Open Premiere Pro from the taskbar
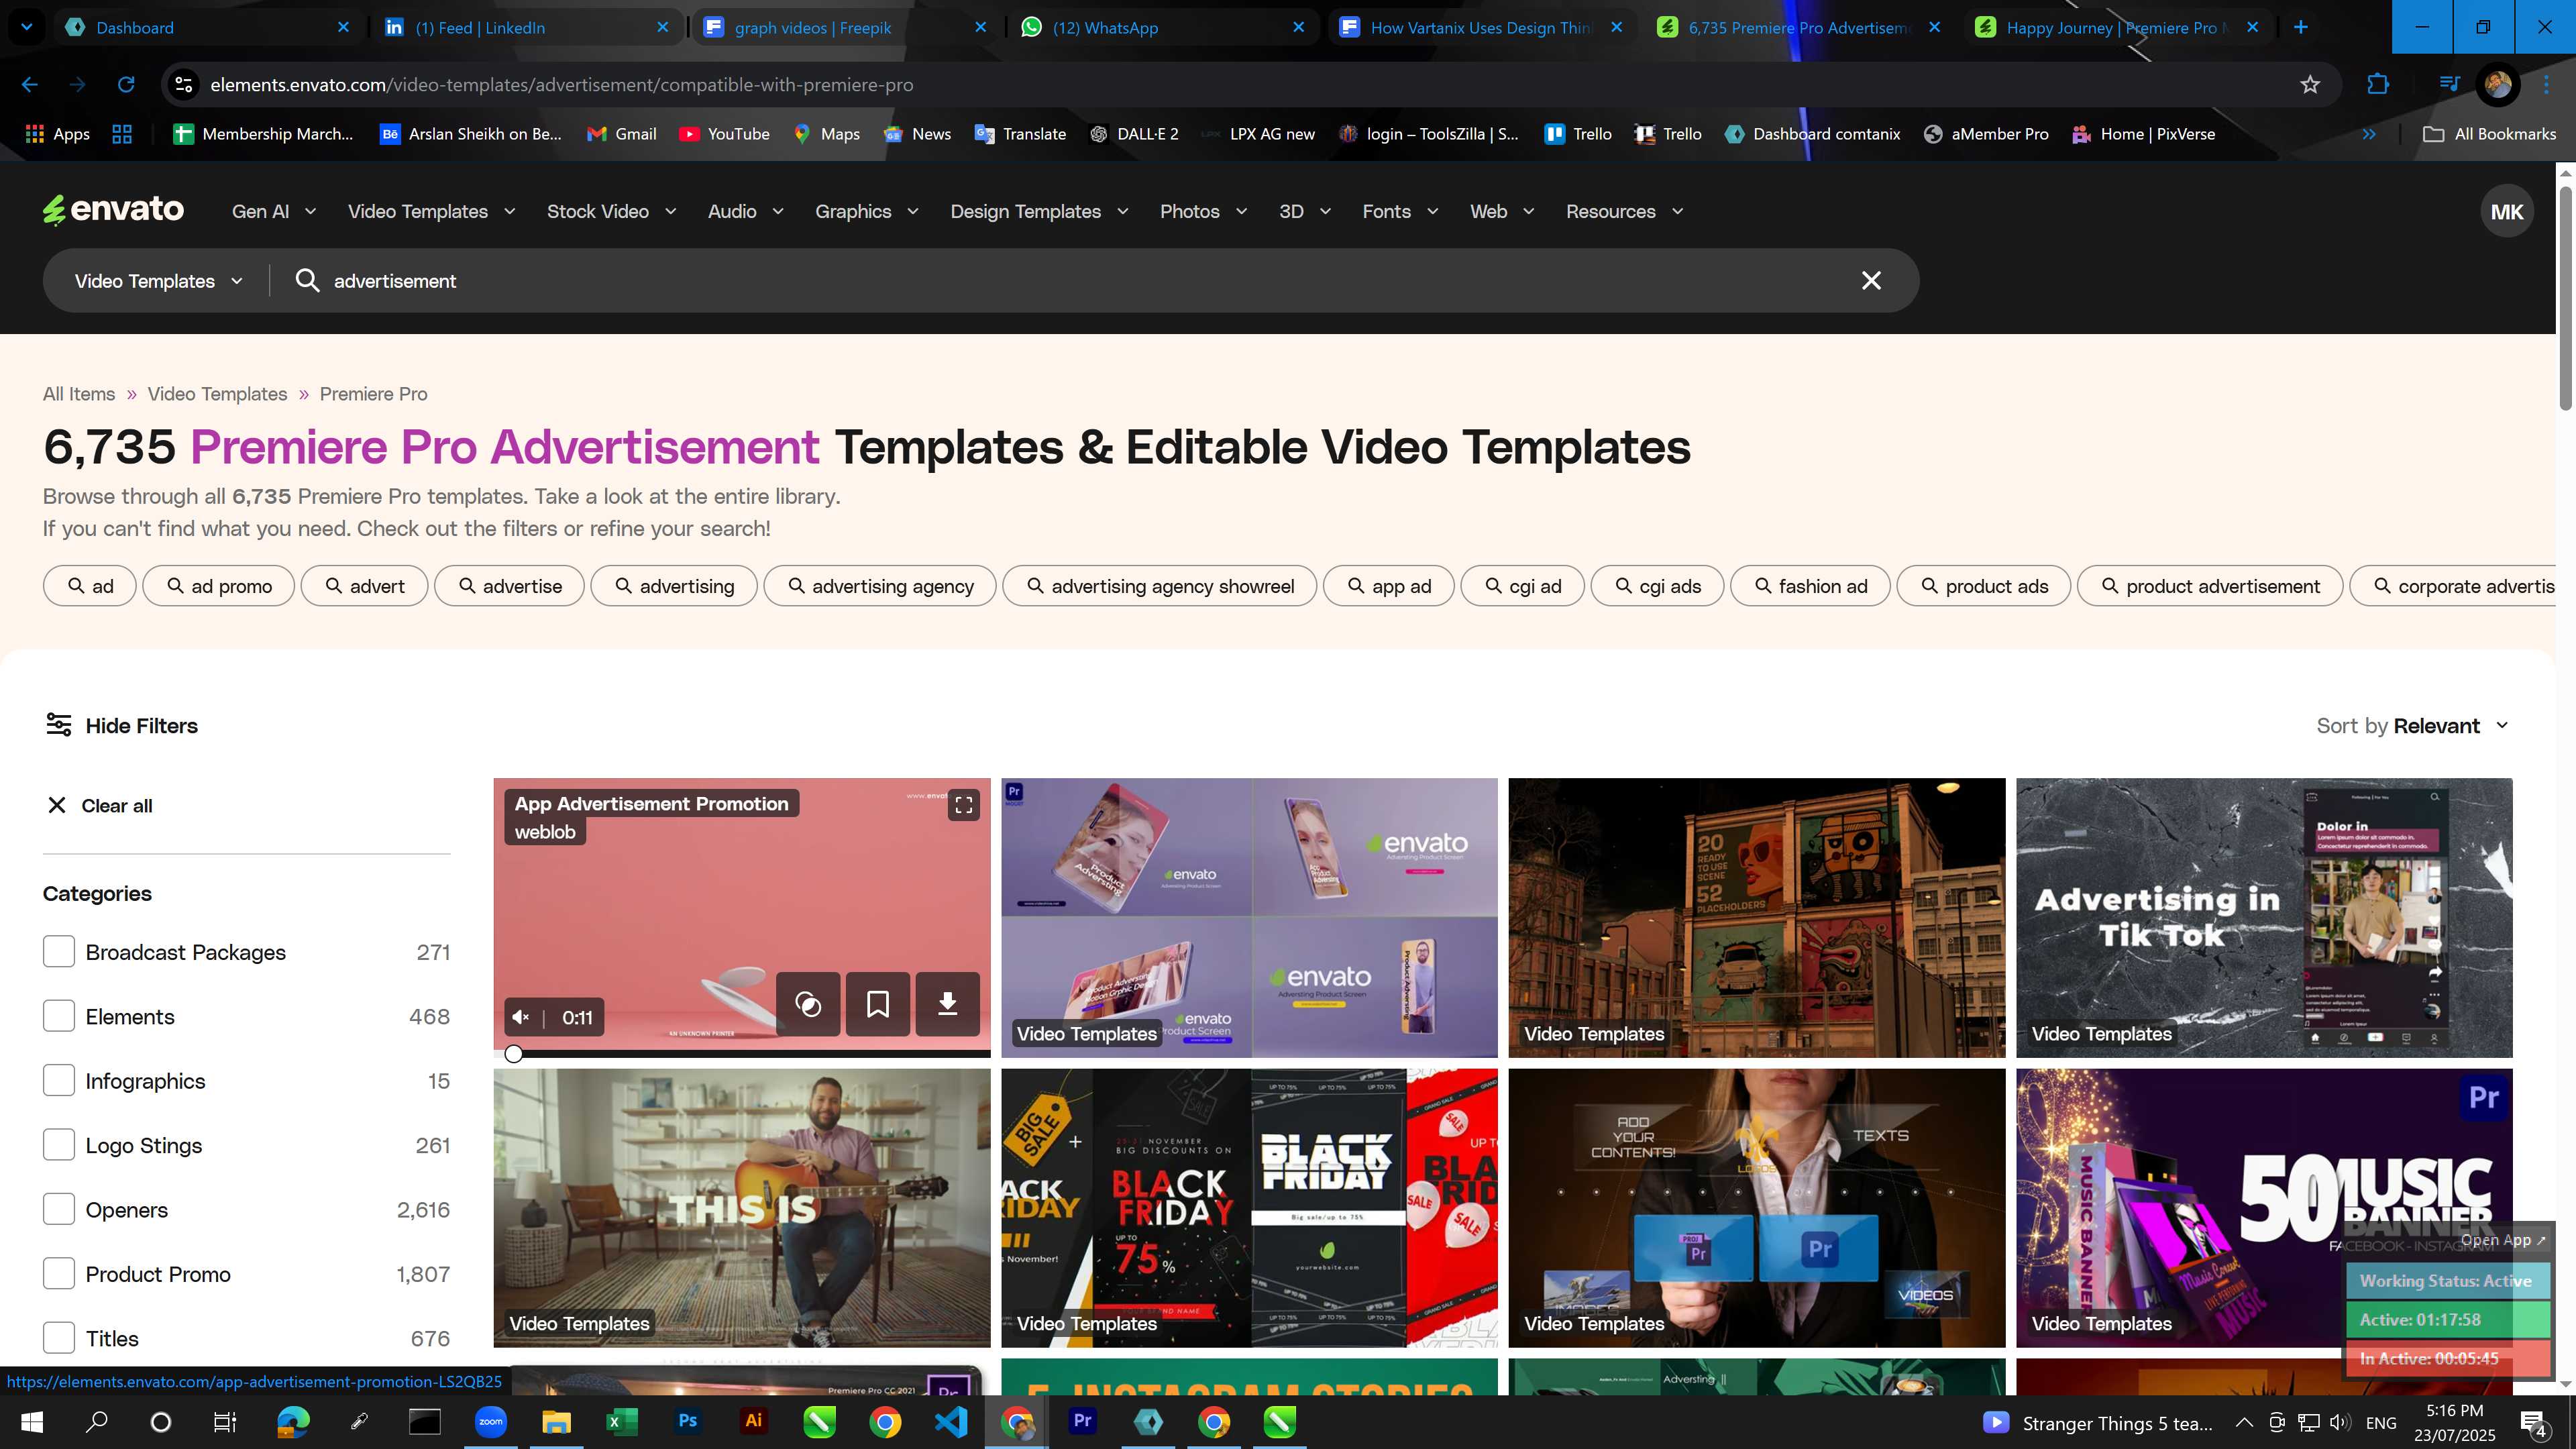The height and width of the screenshot is (1449, 2576). (x=1082, y=1421)
